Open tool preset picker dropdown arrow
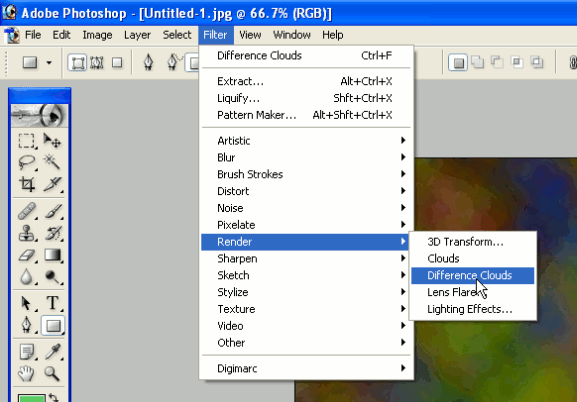Viewport: 577px width, 402px height. (49, 63)
